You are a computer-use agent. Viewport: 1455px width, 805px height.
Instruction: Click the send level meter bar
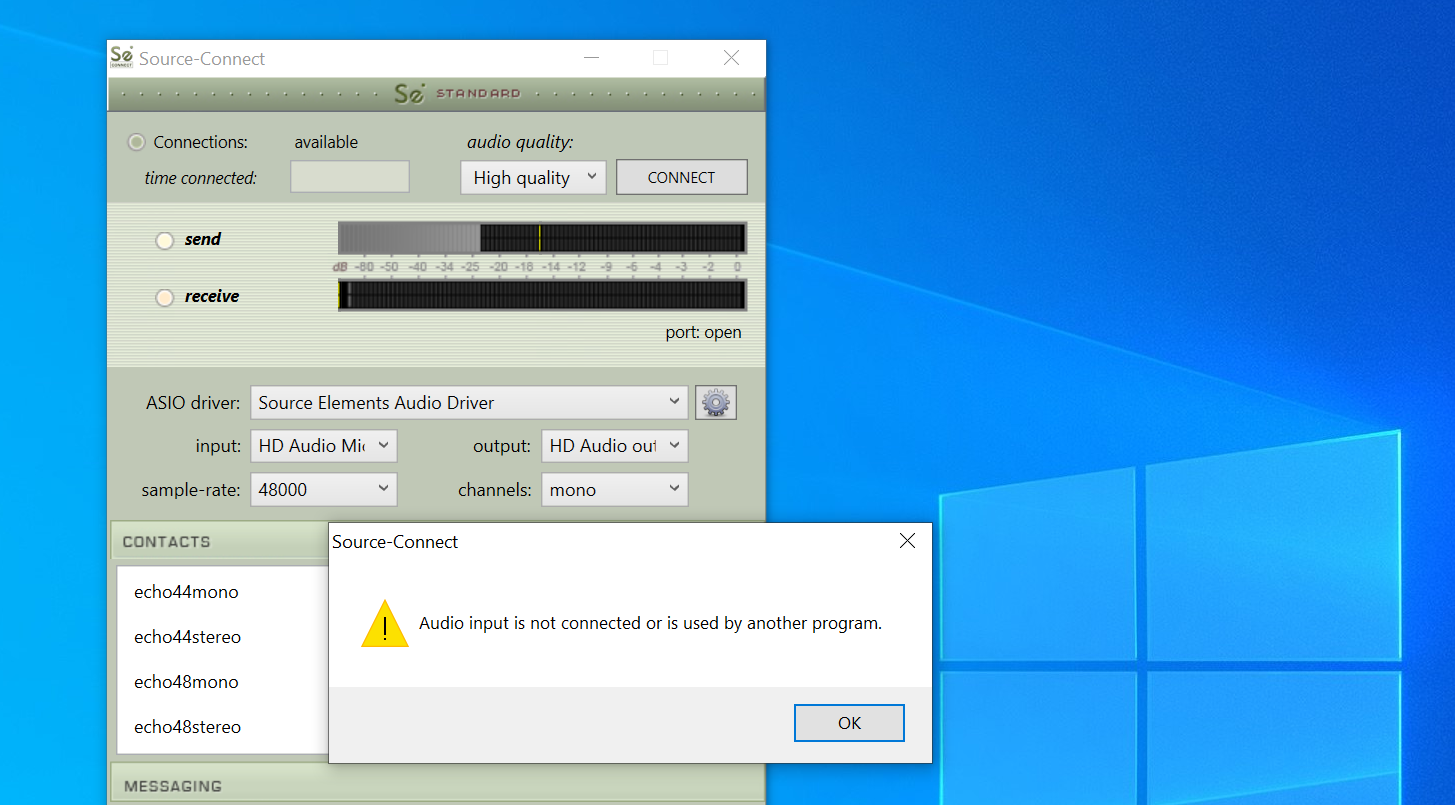541,238
